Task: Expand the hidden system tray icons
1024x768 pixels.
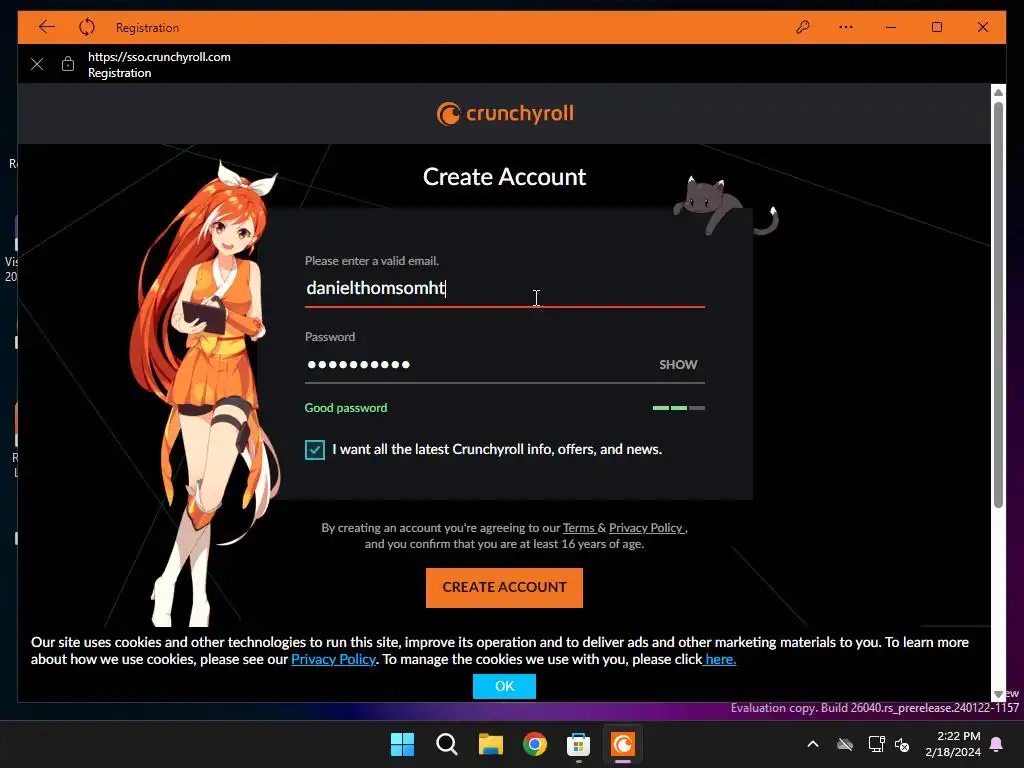Action: pyautogui.click(x=813, y=744)
